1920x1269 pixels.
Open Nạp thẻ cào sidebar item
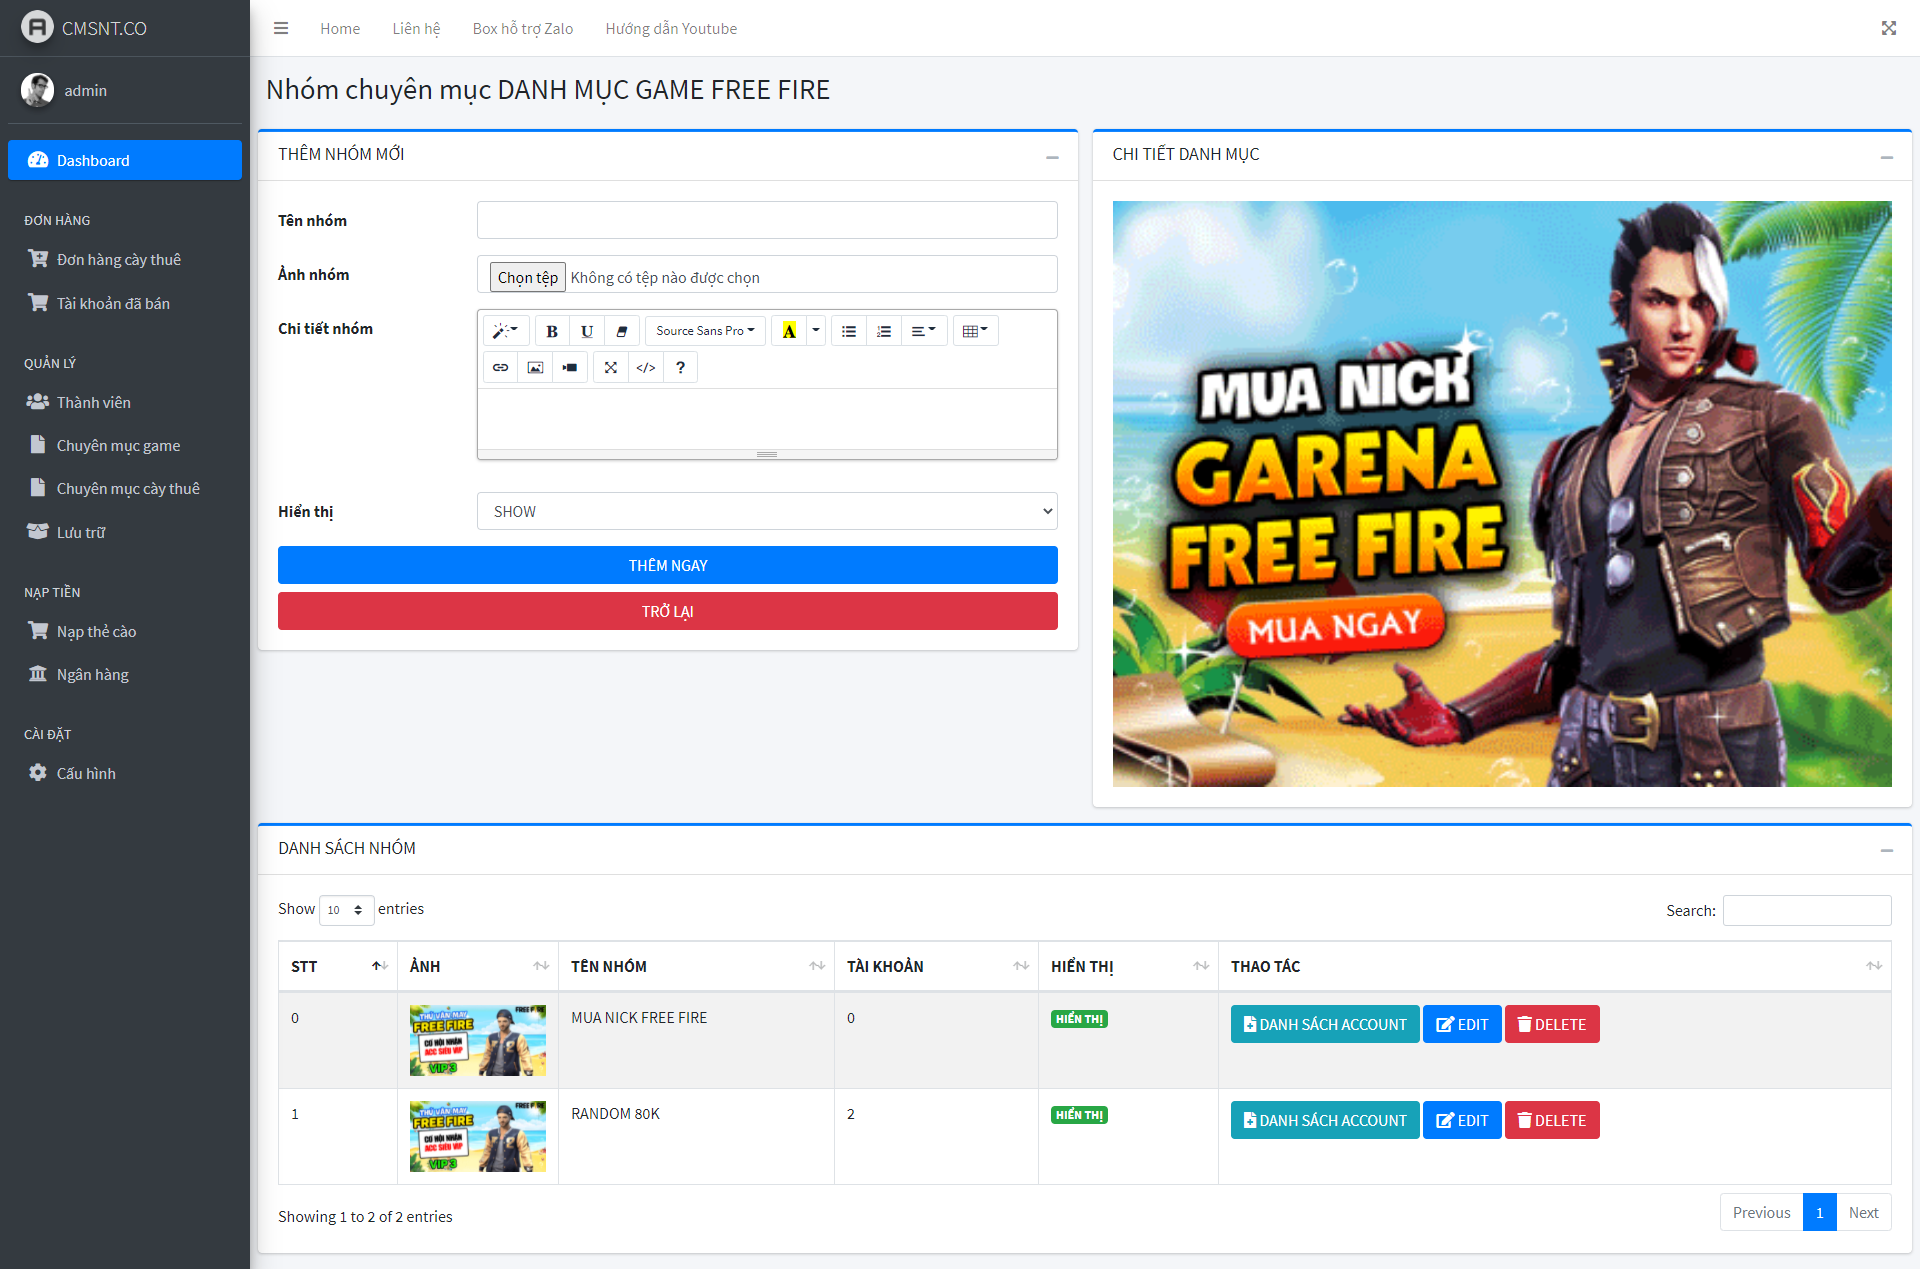(x=96, y=631)
